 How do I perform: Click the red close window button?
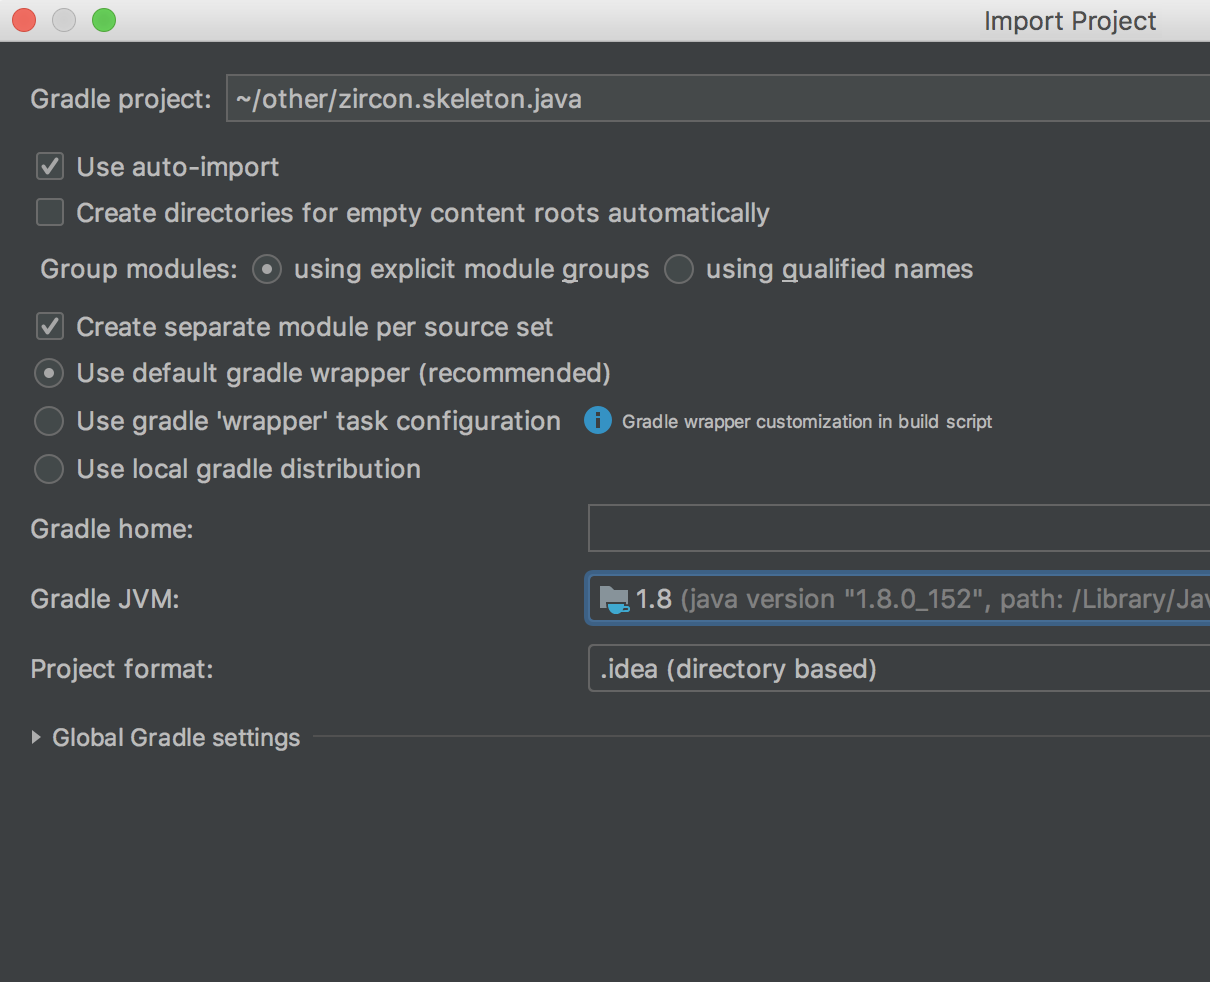click(x=24, y=20)
